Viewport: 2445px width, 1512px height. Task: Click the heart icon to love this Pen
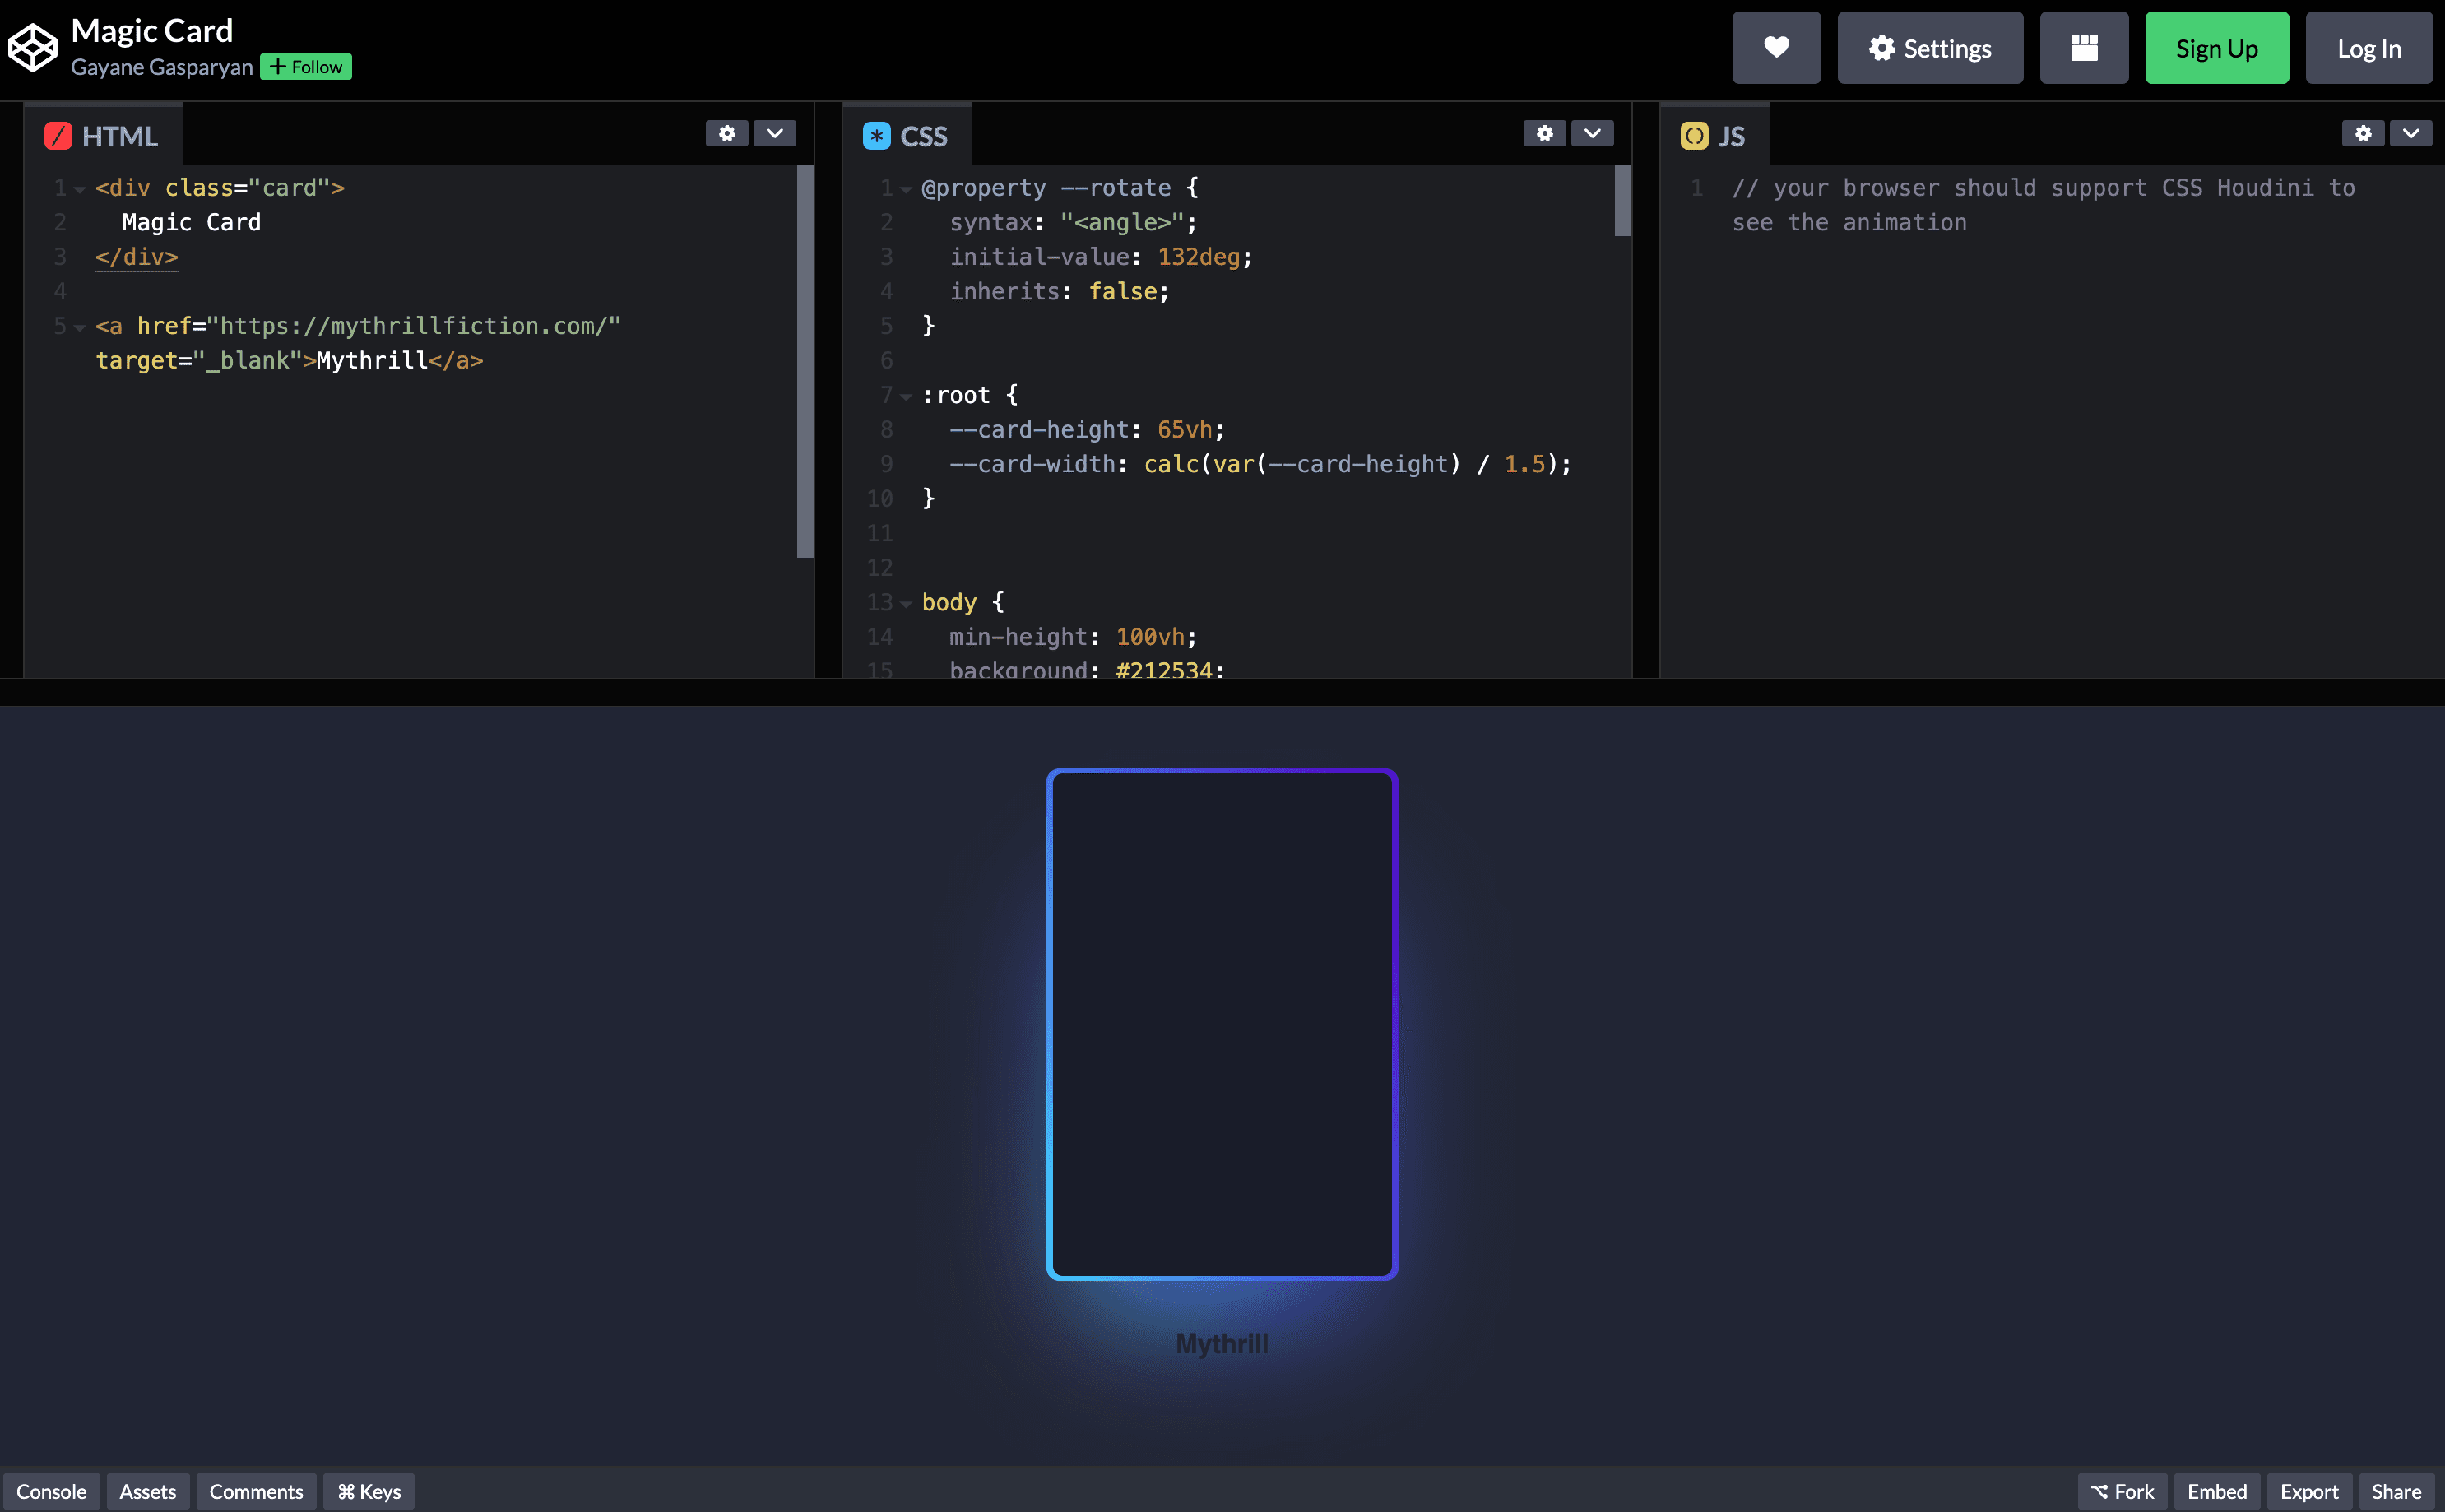click(1776, 47)
